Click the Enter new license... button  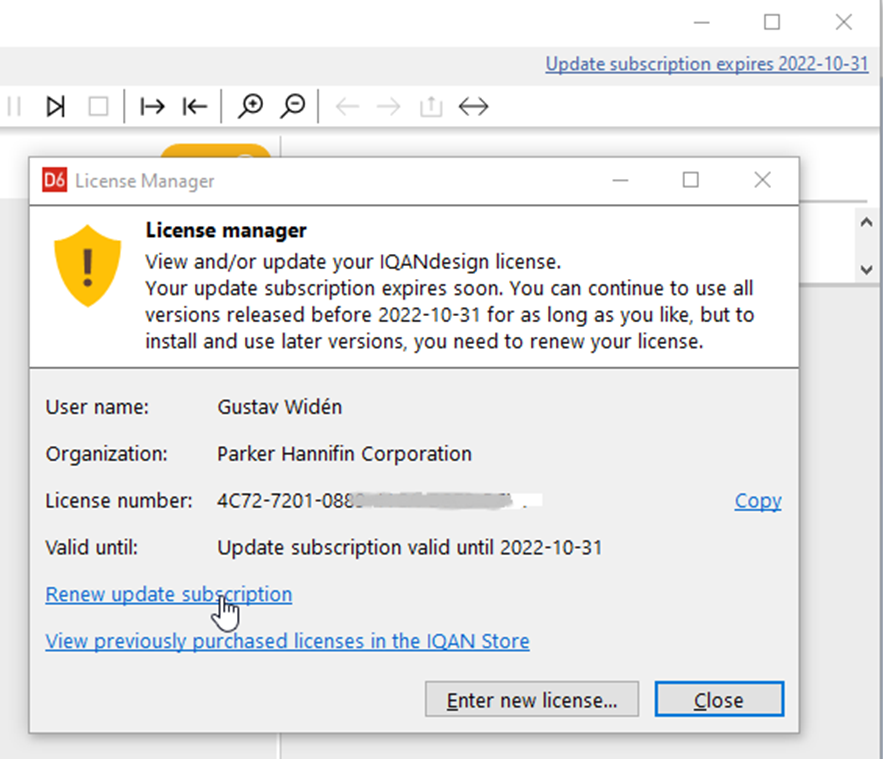click(x=532, y=699)
